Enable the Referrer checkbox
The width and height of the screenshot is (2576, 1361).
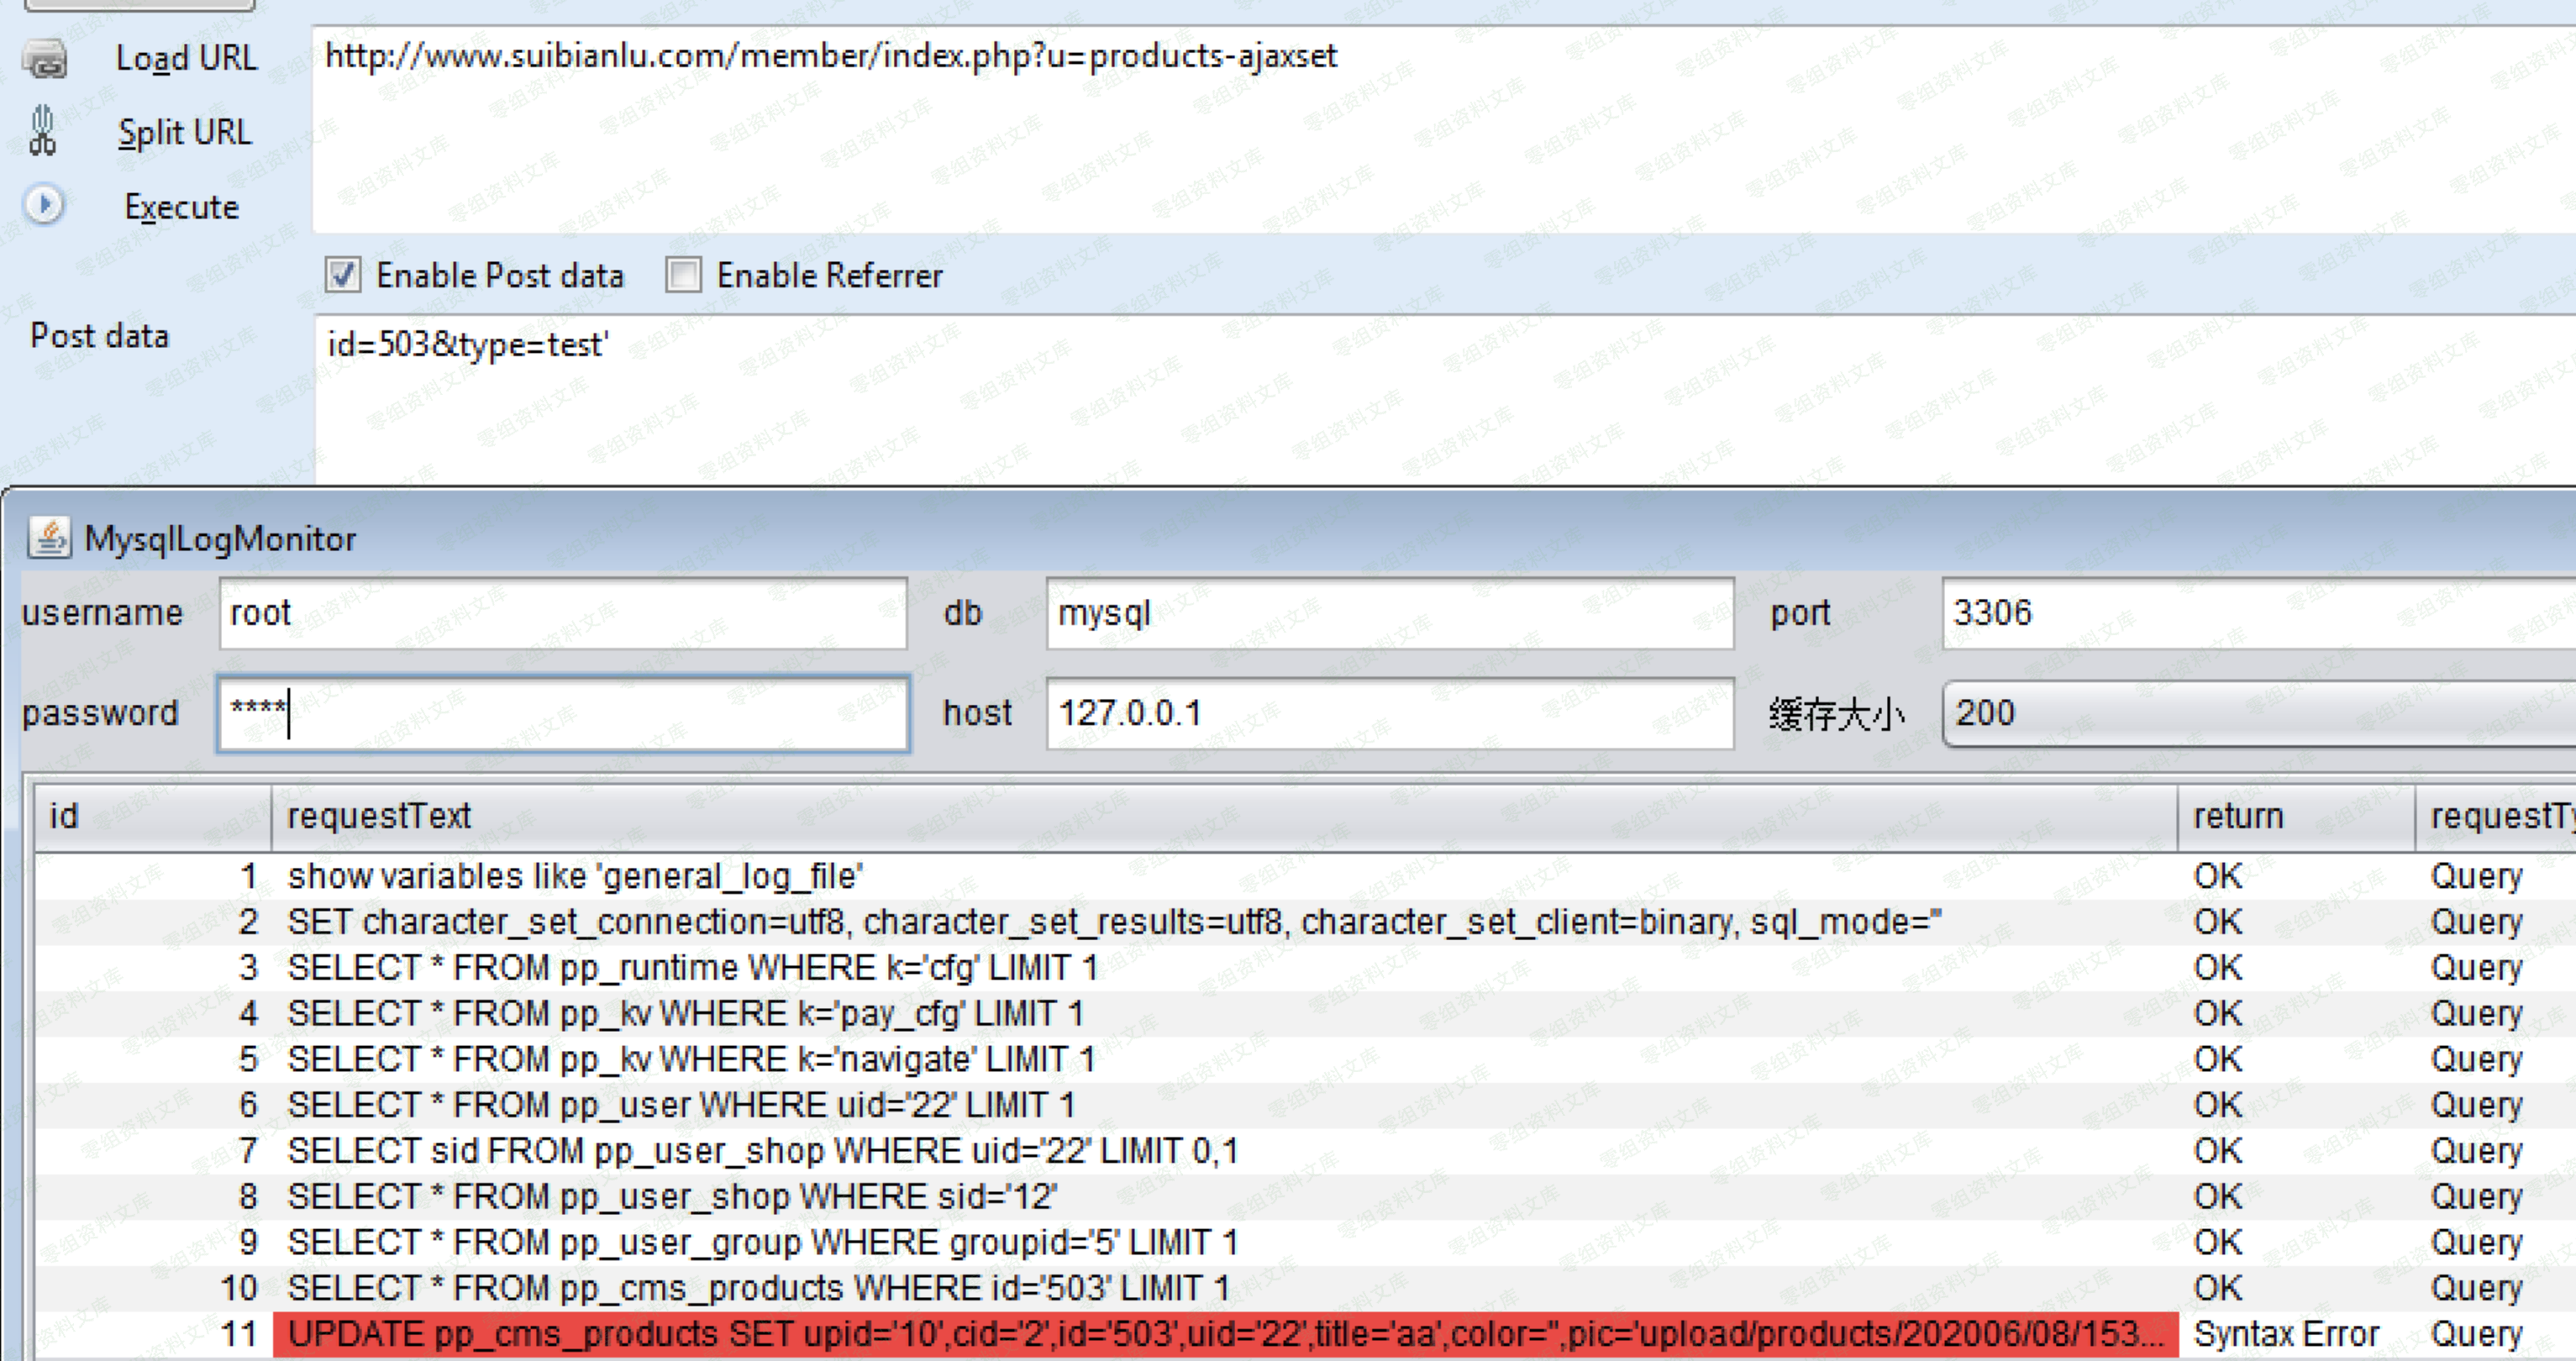click(x=684, y=275)
